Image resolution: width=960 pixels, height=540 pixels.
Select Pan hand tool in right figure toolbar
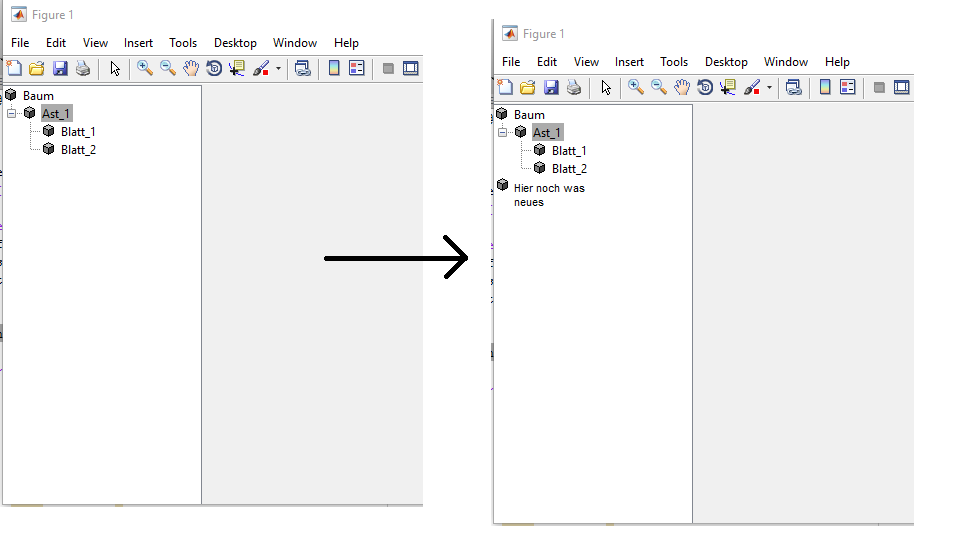682,87
